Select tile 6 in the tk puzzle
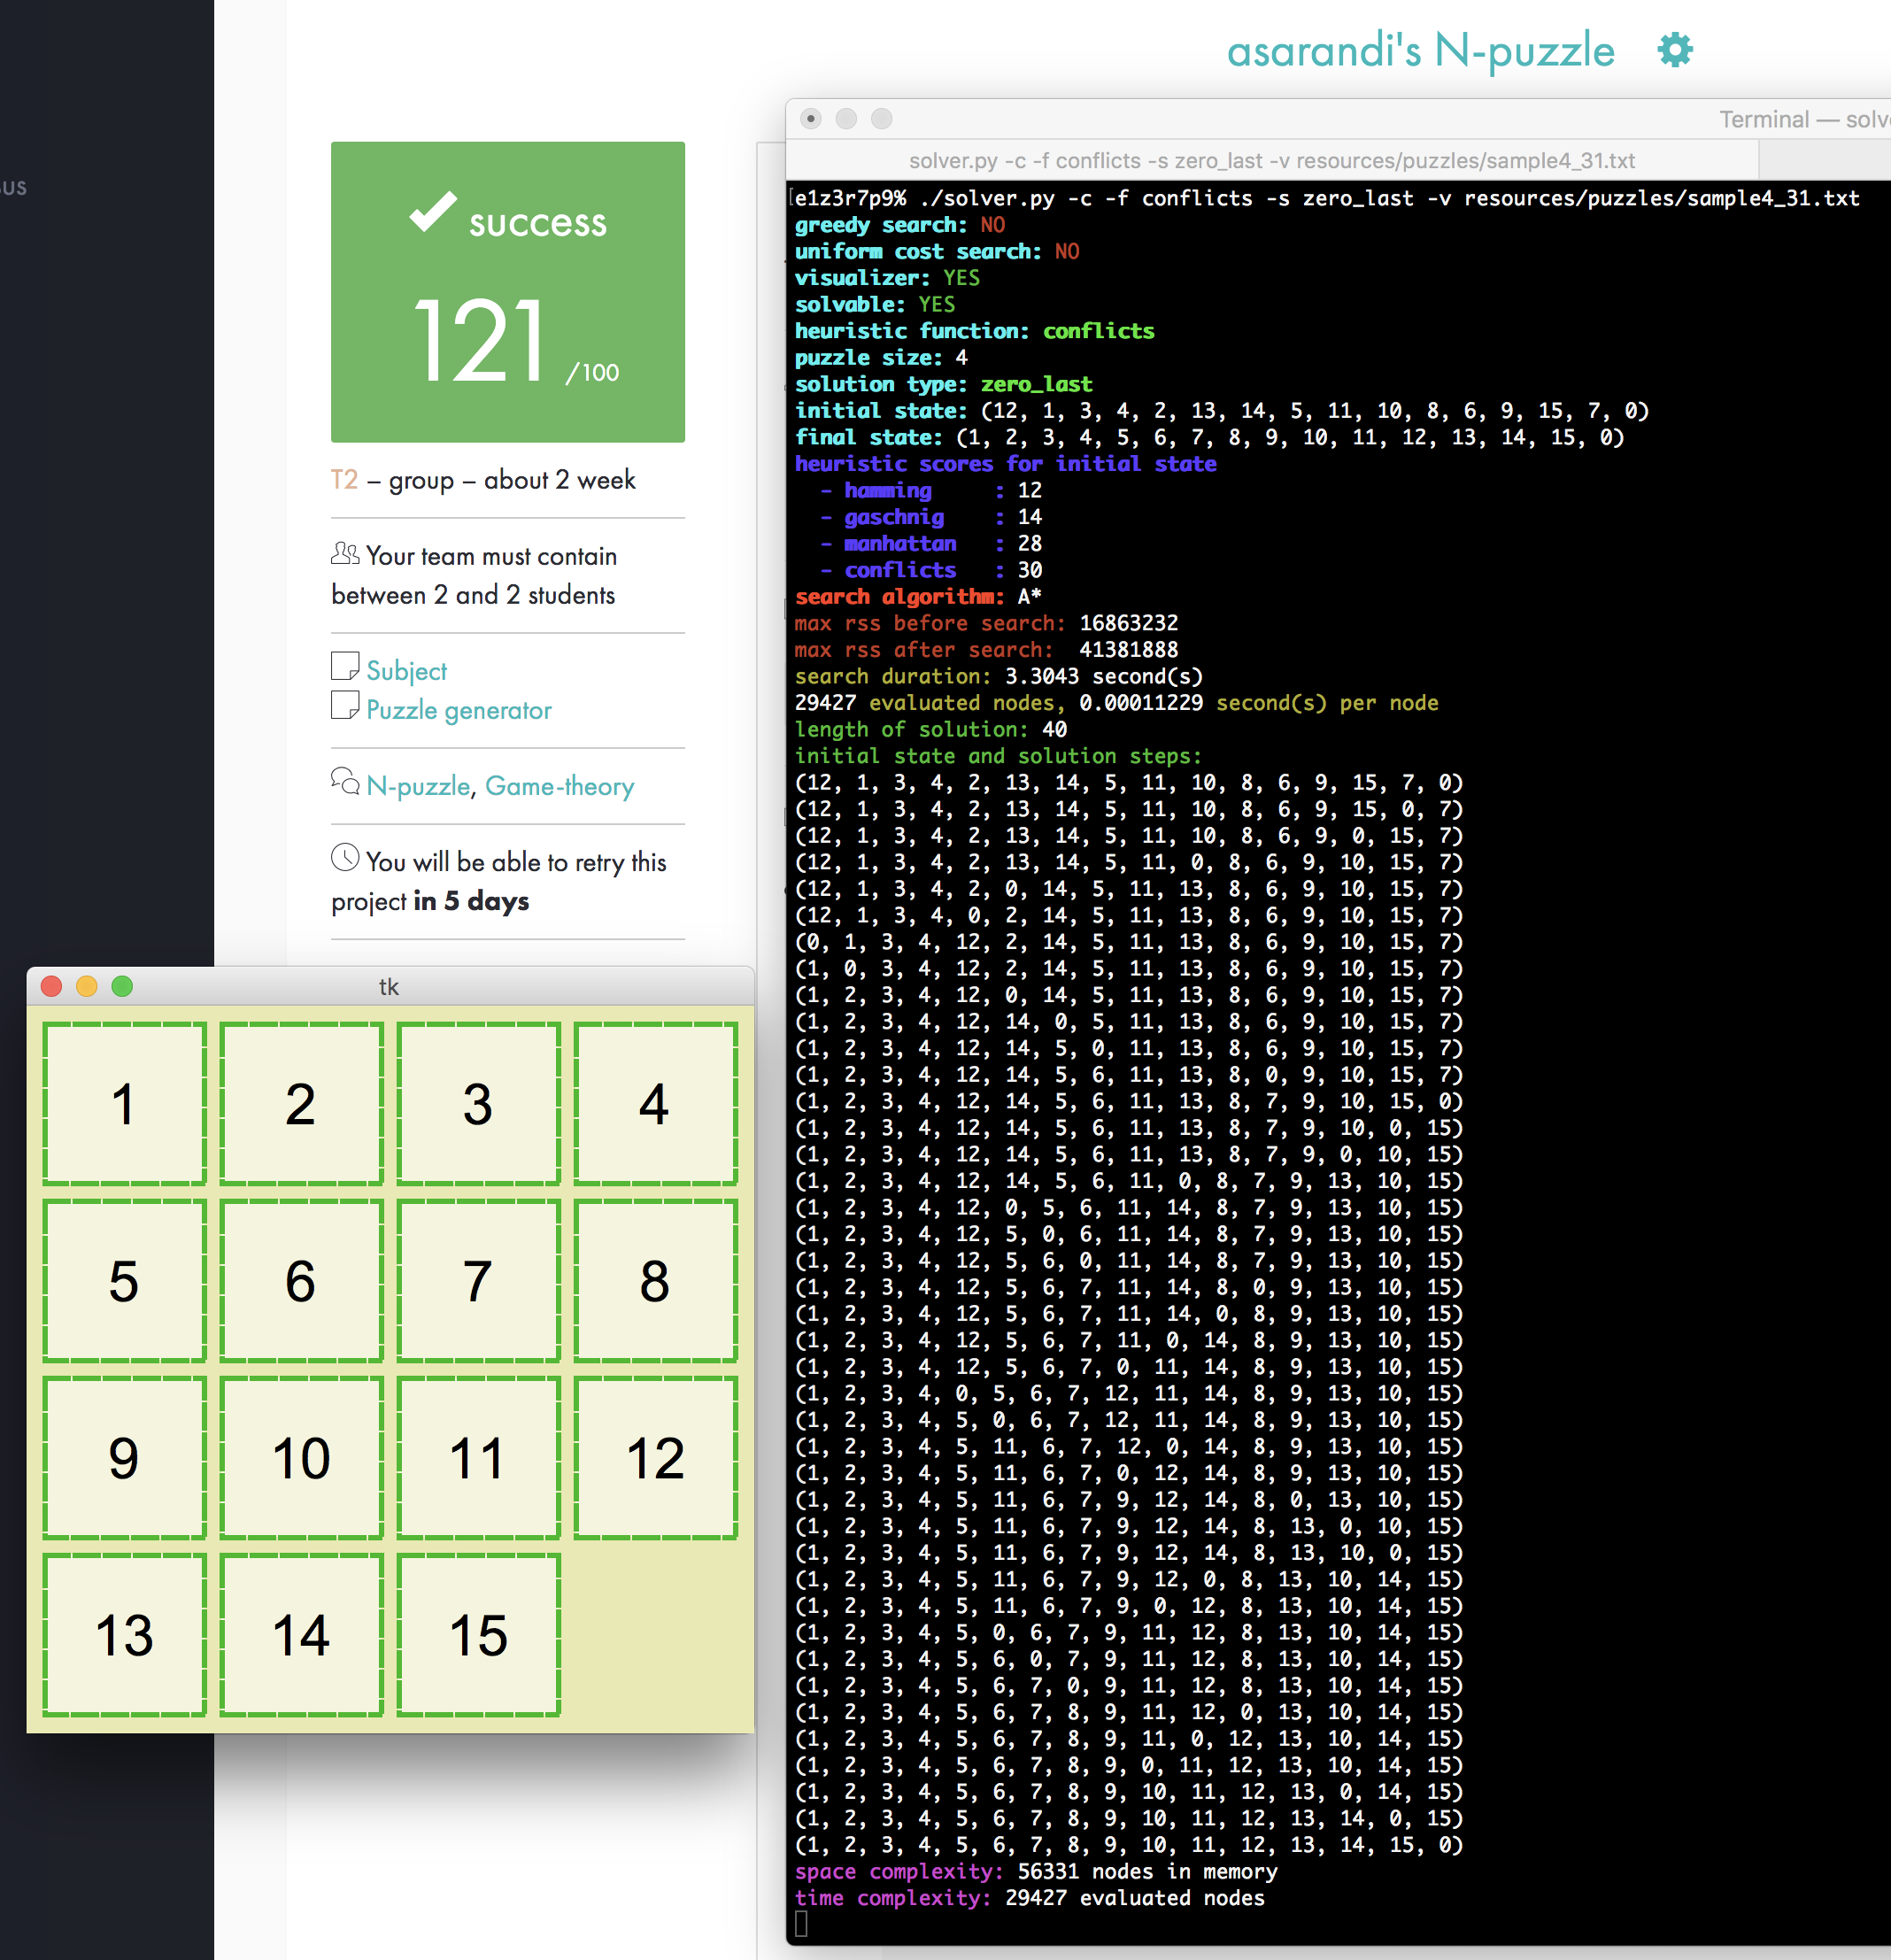This screenshot has width=1891, height=1960. point(301,1280)
